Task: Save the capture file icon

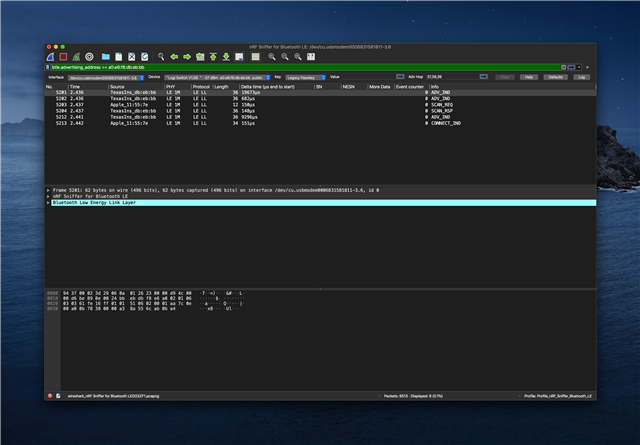Action: [119, 57]
